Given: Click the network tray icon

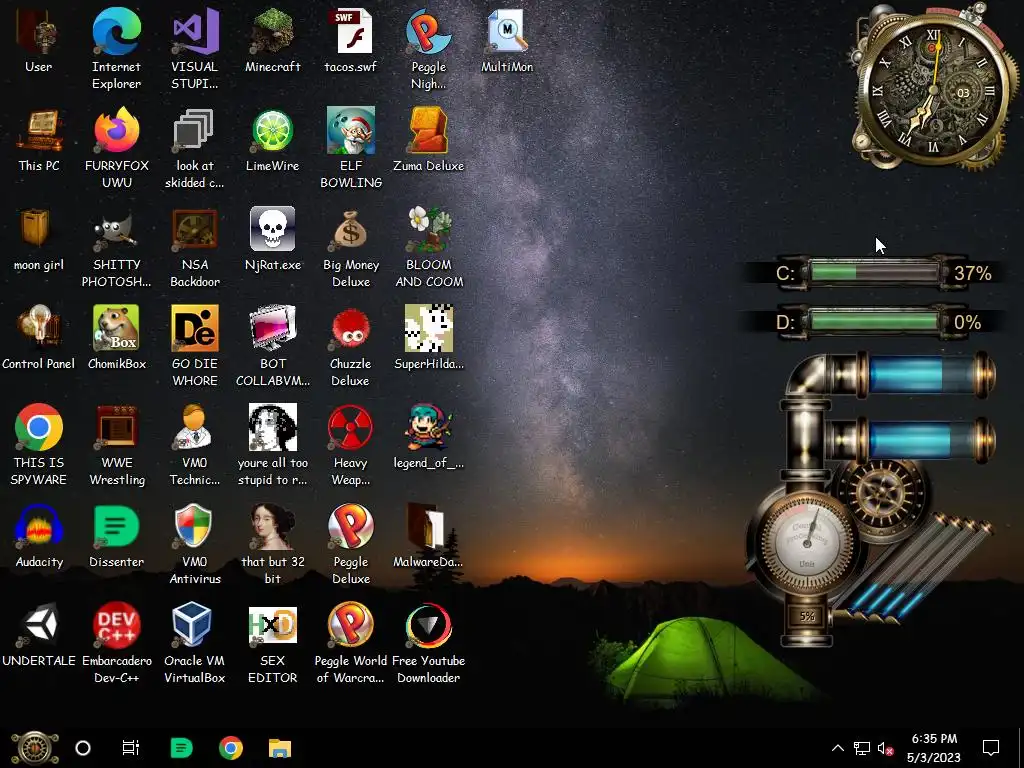Looking at the screenshot, I should click(x=861, y=748).
